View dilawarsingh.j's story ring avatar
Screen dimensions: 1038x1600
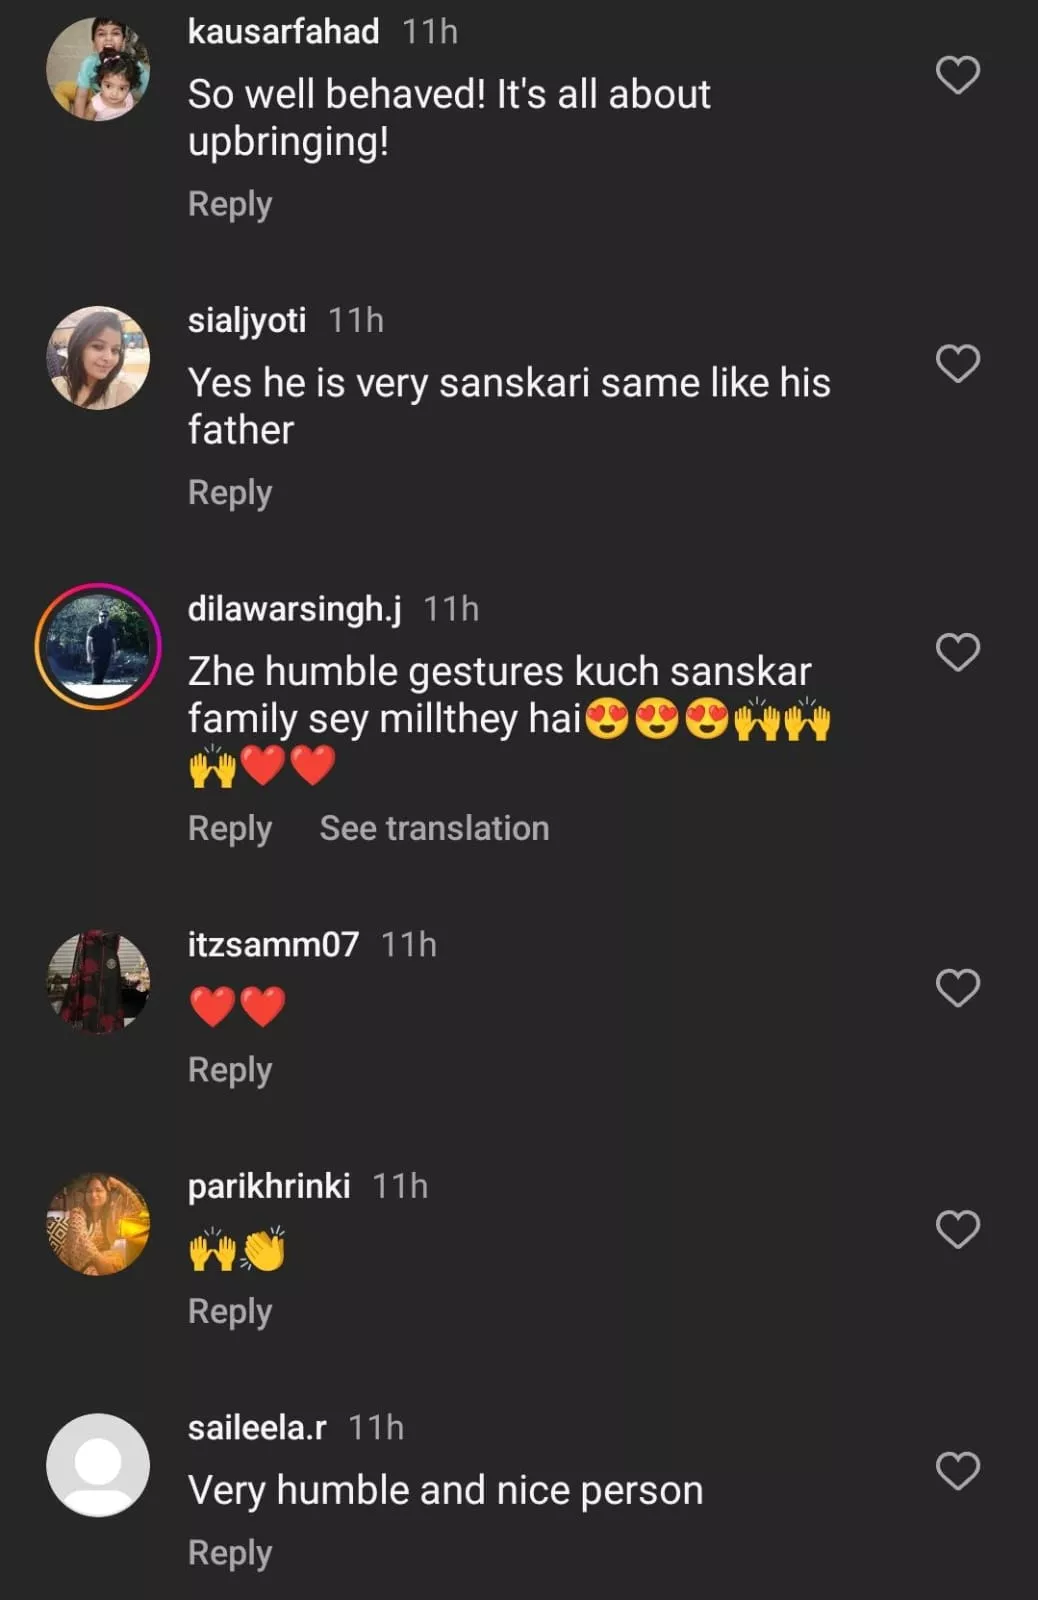[x=98, y=646]
